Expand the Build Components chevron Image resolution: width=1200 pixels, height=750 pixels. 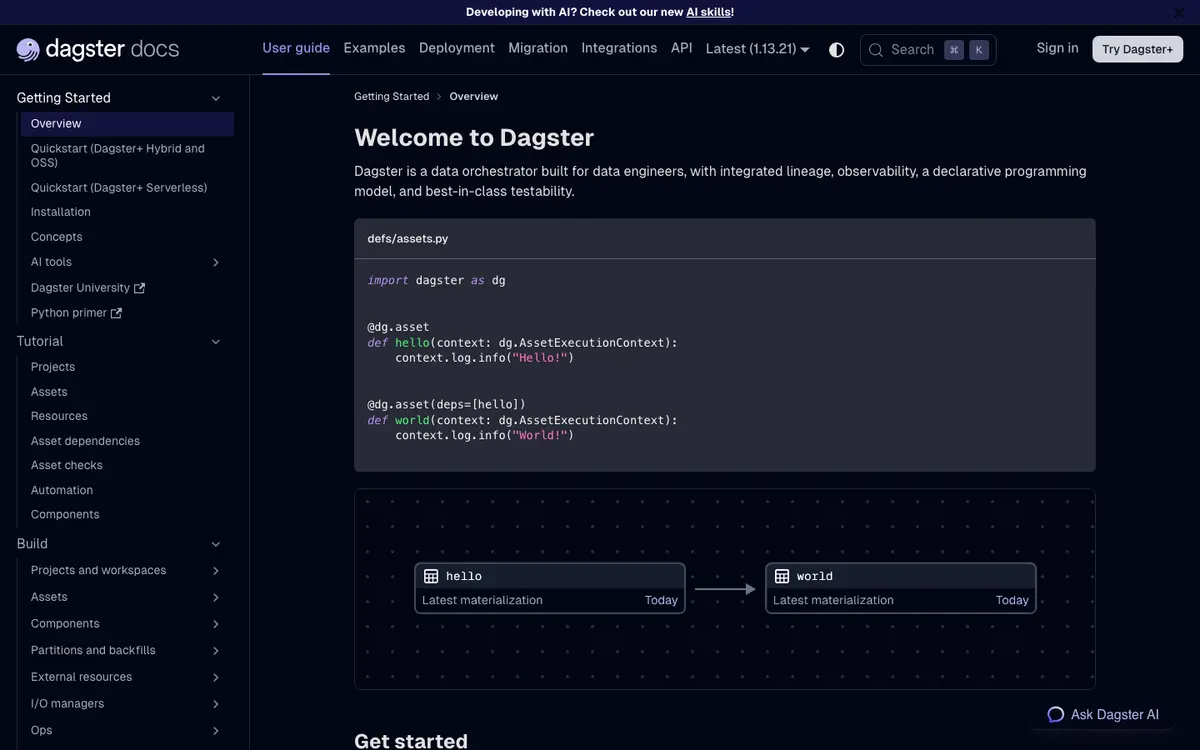tap(216, 624)
